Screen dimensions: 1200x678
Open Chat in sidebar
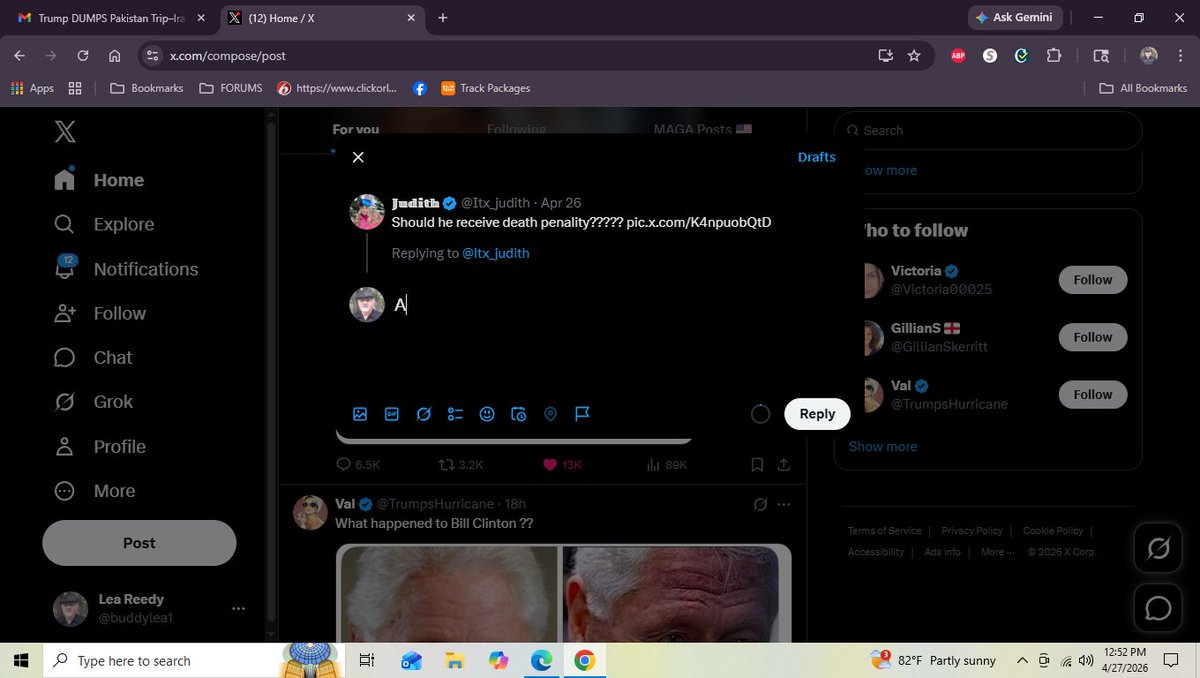(x=94, y=357)
